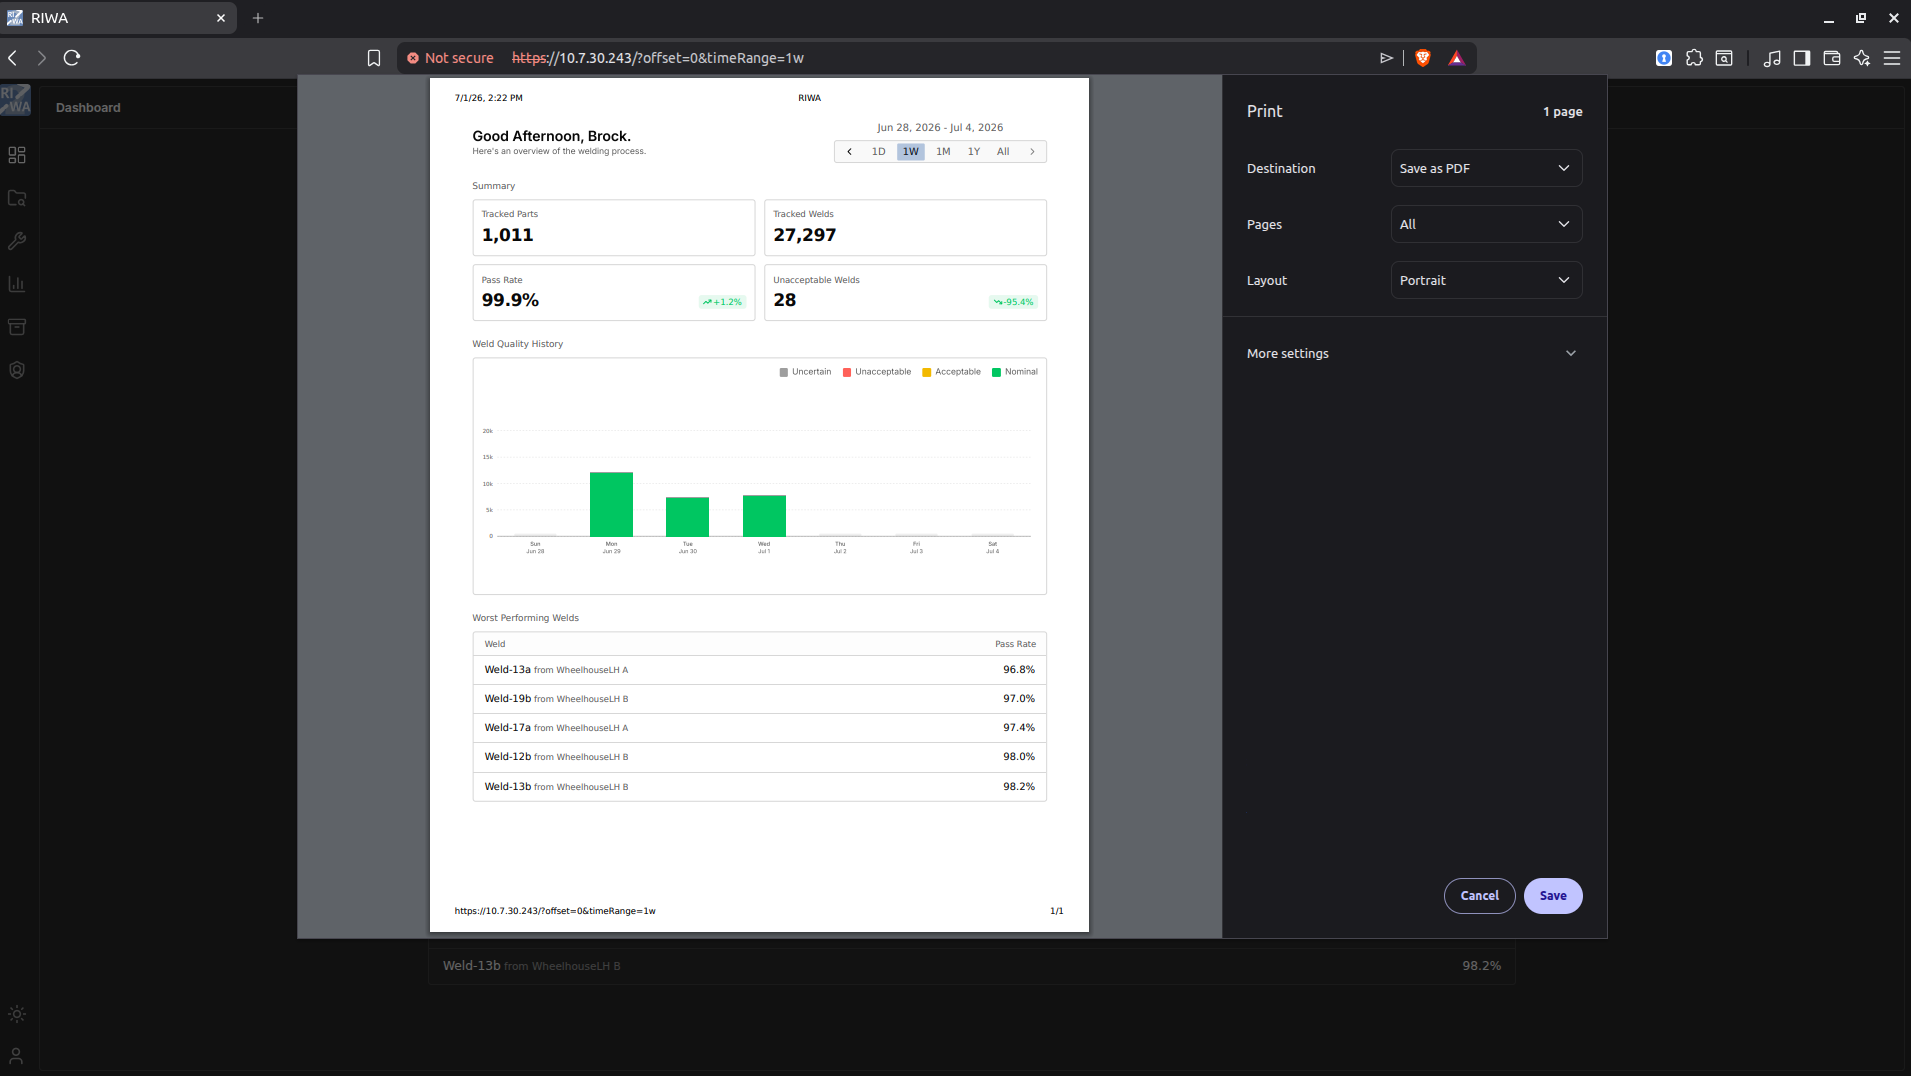
Task: Open the Leo AI sparkle icon
Action: (1862, 58)
